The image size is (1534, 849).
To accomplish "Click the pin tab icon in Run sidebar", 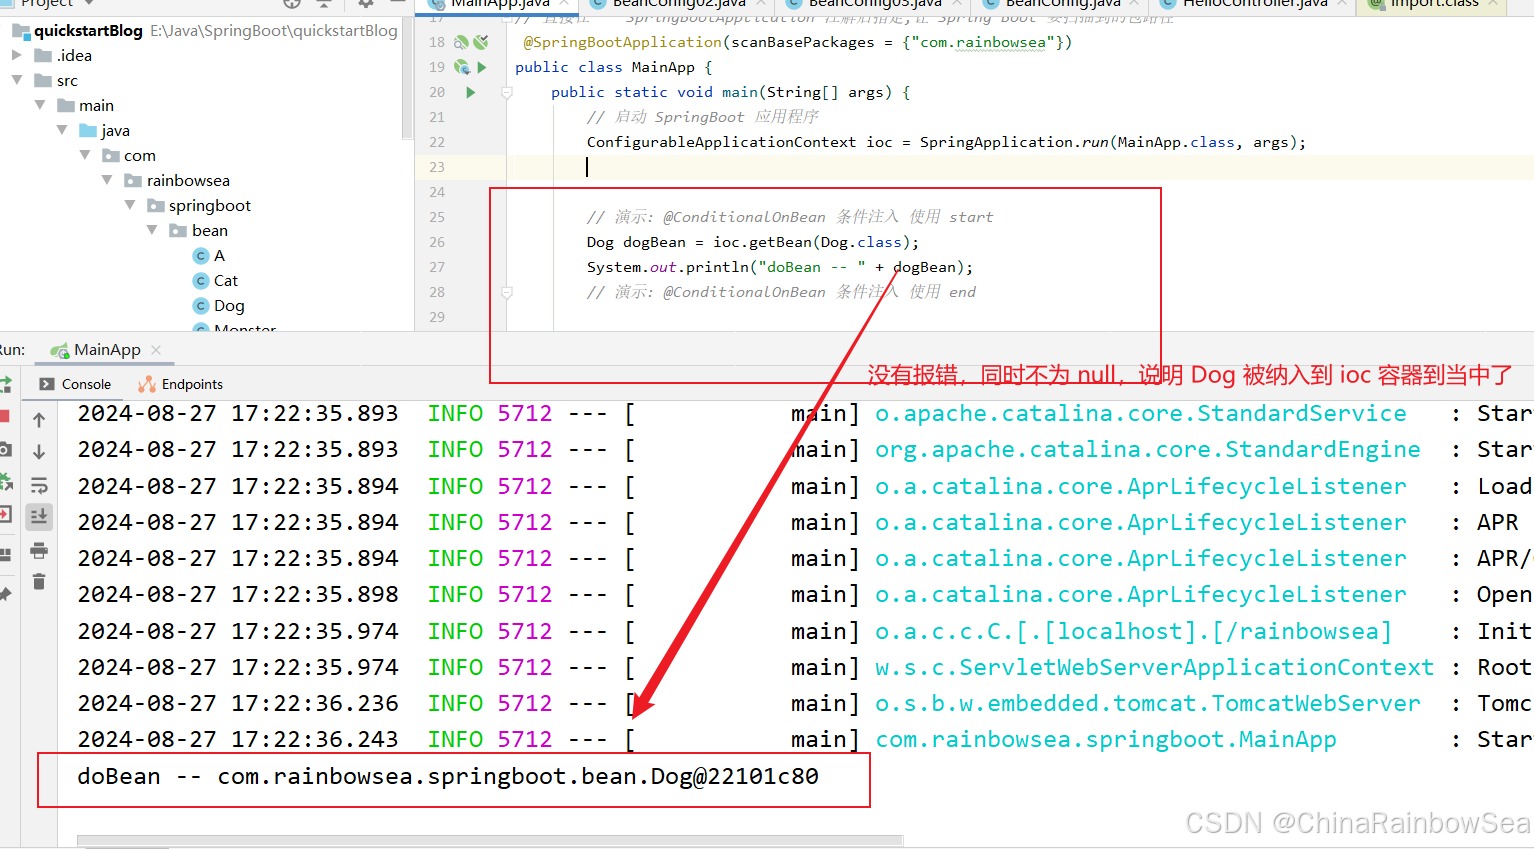I will coord(5,594).
